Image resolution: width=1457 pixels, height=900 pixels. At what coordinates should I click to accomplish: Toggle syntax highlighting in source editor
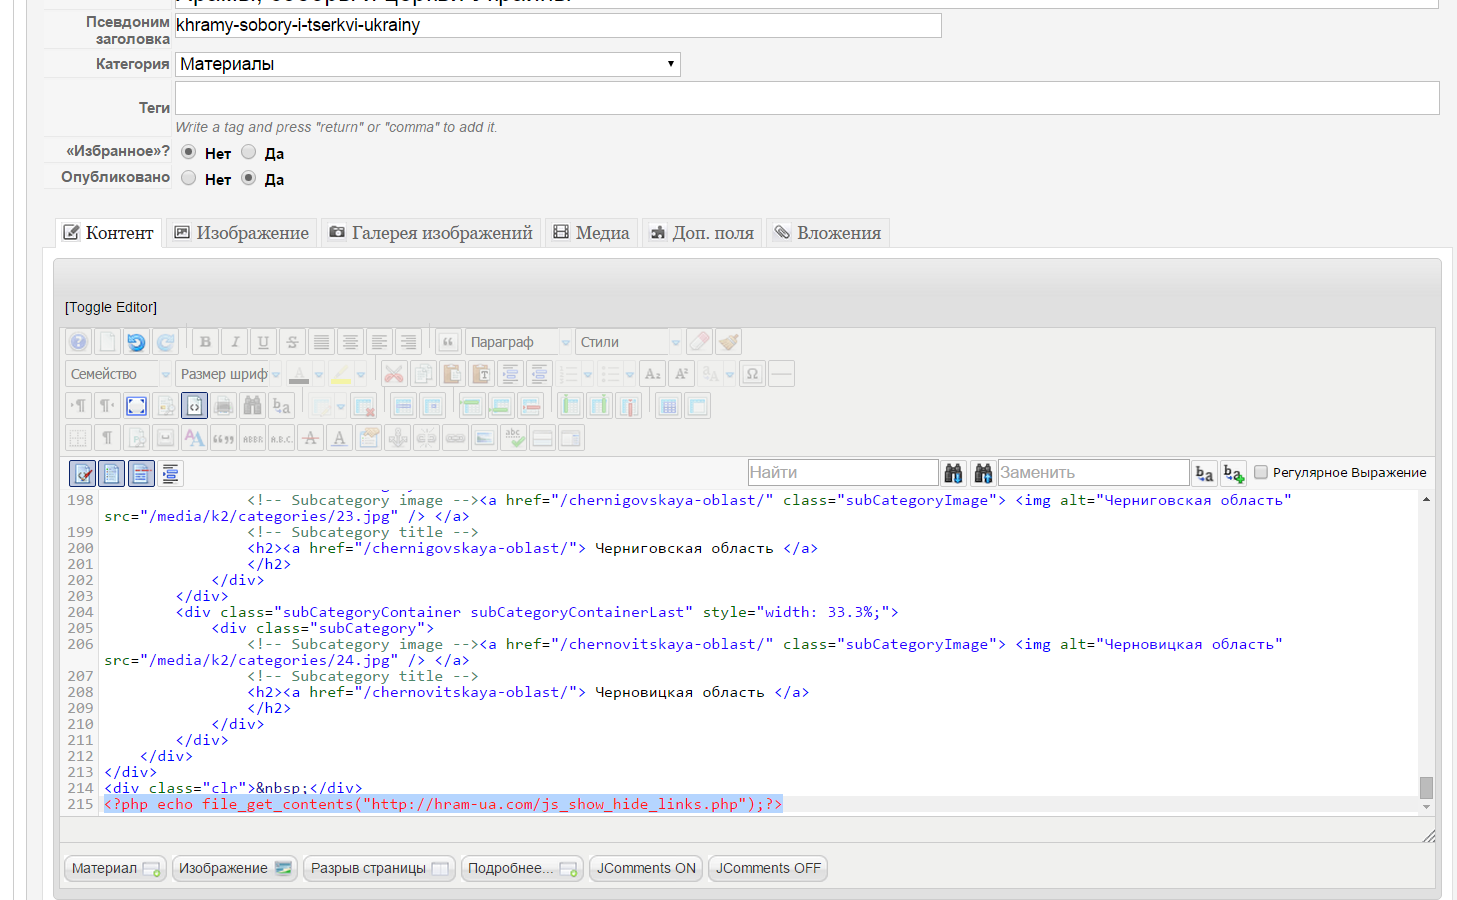click(83, 473)
